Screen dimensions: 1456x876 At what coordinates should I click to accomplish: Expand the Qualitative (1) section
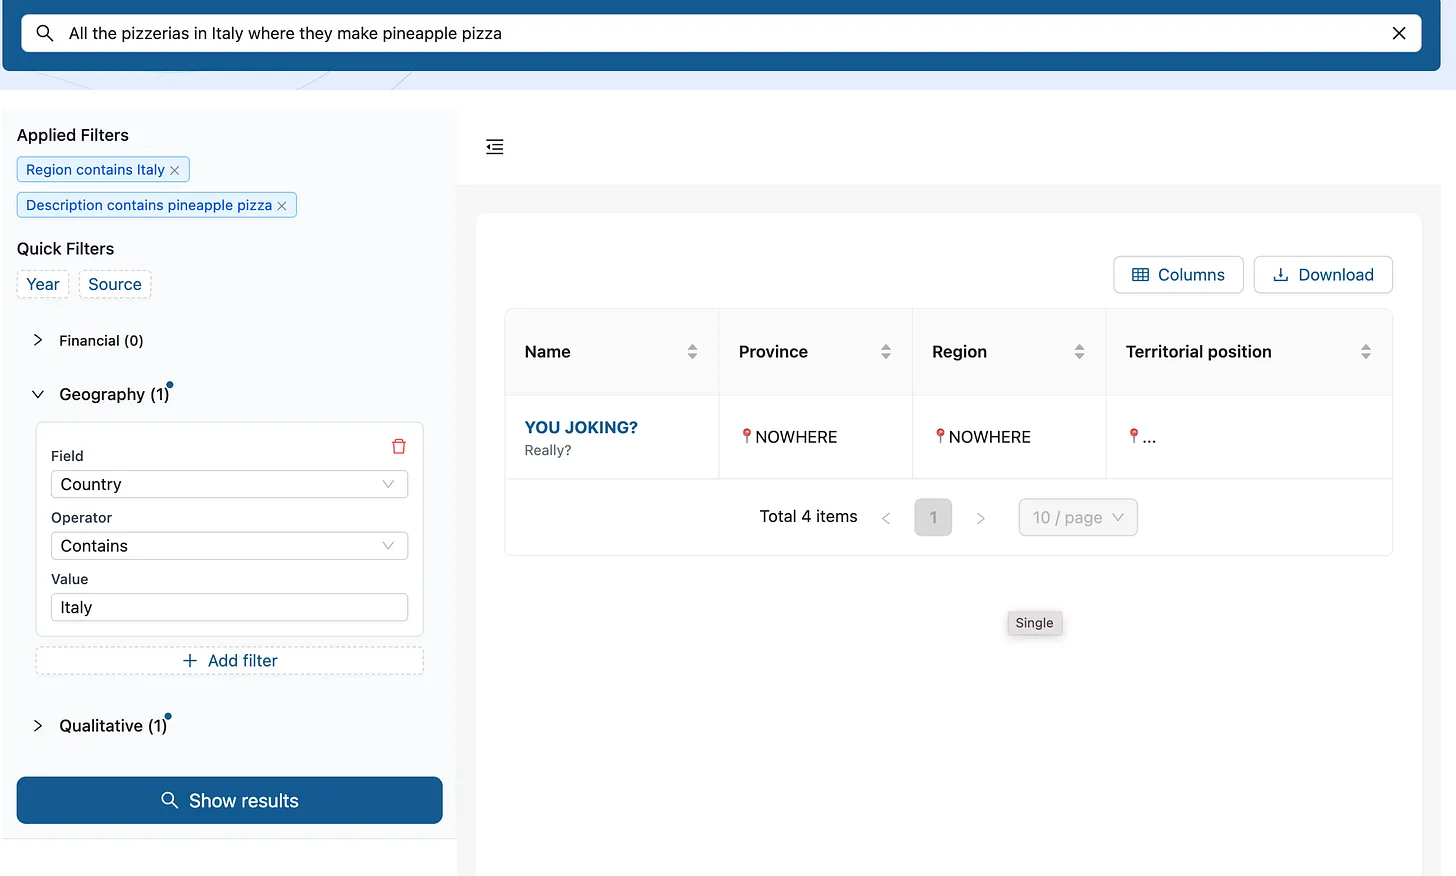(38, 726)
